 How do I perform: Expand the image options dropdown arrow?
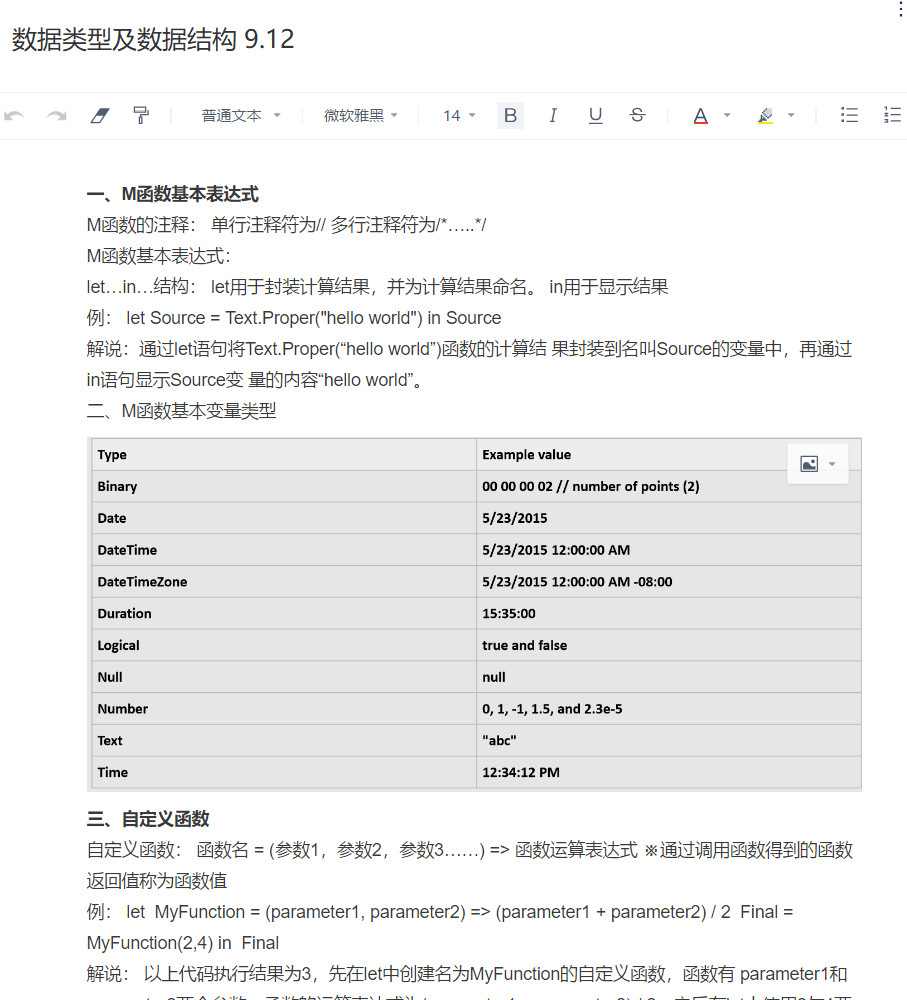click(x=832, y=464)
